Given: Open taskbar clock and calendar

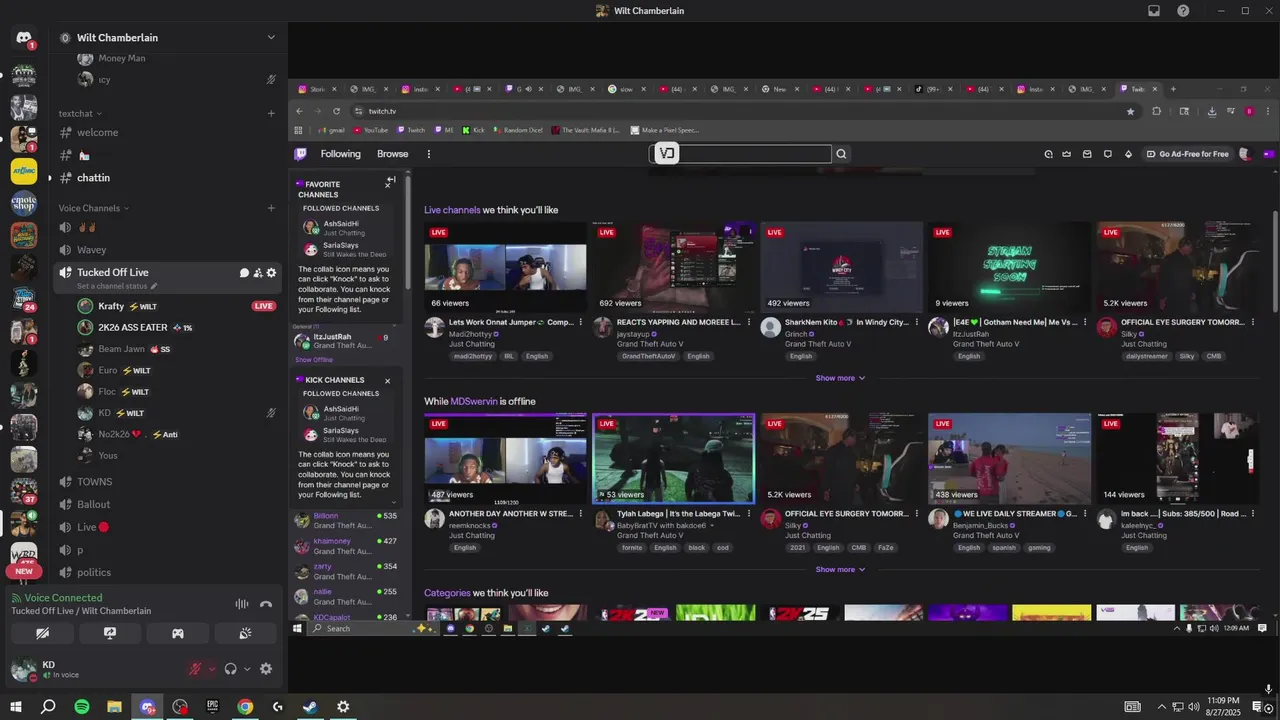Looking at the screenshot, I should click(1222, 706).
